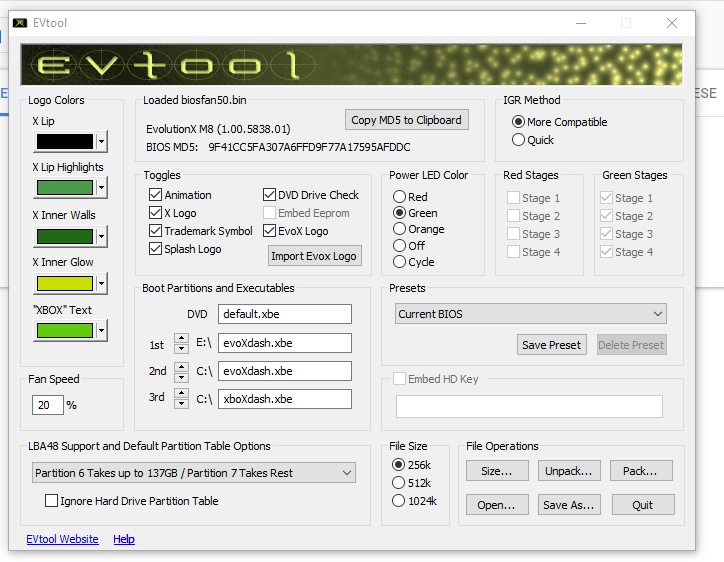The height and width of the screenshot is (562, 724).
Task: Click the DVD default.xbe input field
Action: (x=285, y=314)
